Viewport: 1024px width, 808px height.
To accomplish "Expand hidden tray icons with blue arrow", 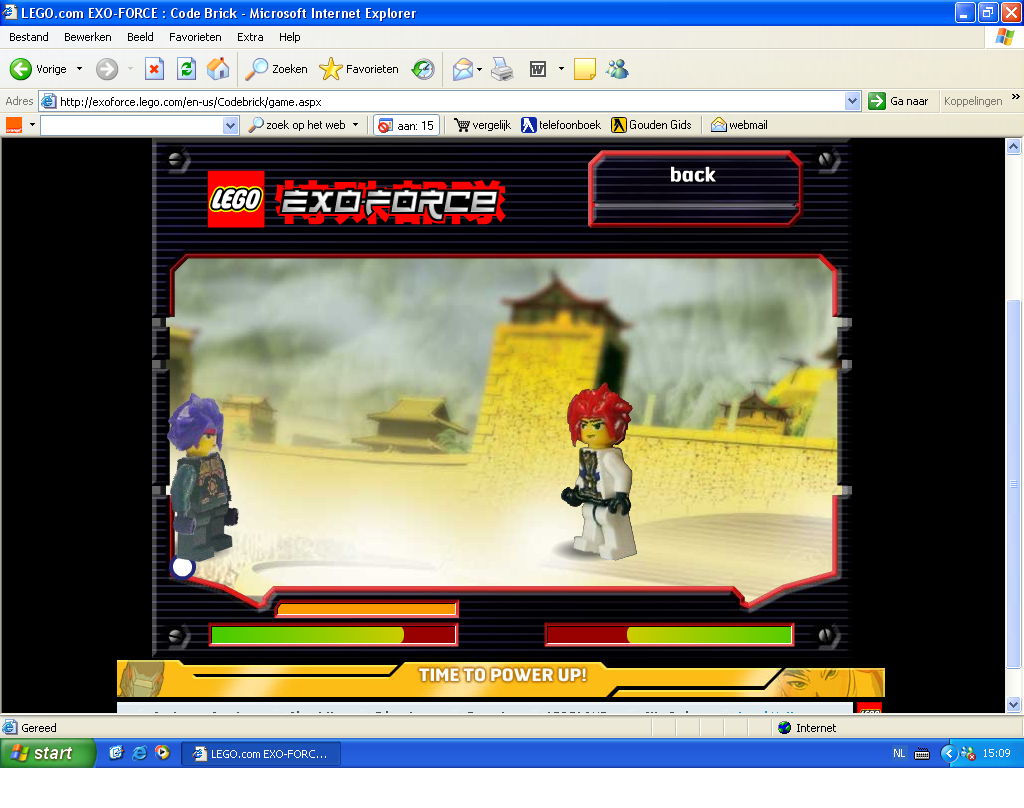I will coord(948,754).
